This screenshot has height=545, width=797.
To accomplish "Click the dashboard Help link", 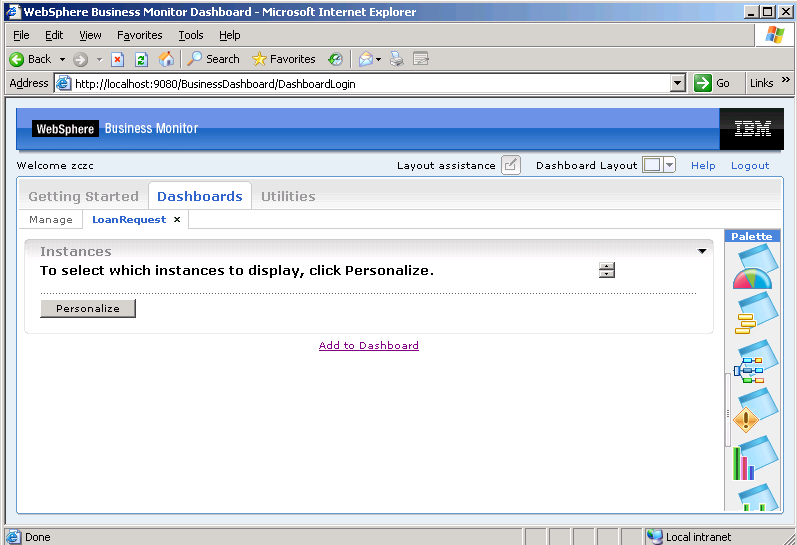I will click(703, 165).
